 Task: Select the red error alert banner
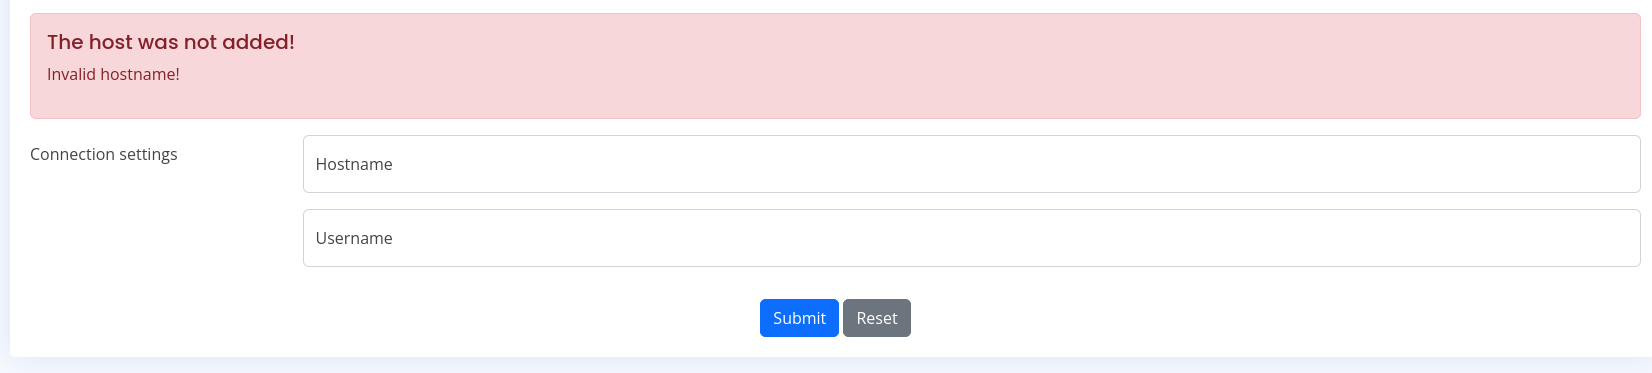[835, 66]
